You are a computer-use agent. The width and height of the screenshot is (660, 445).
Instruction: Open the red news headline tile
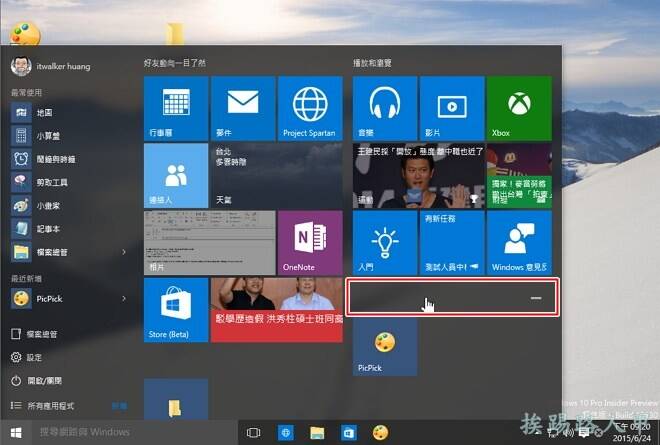point(277,310)
